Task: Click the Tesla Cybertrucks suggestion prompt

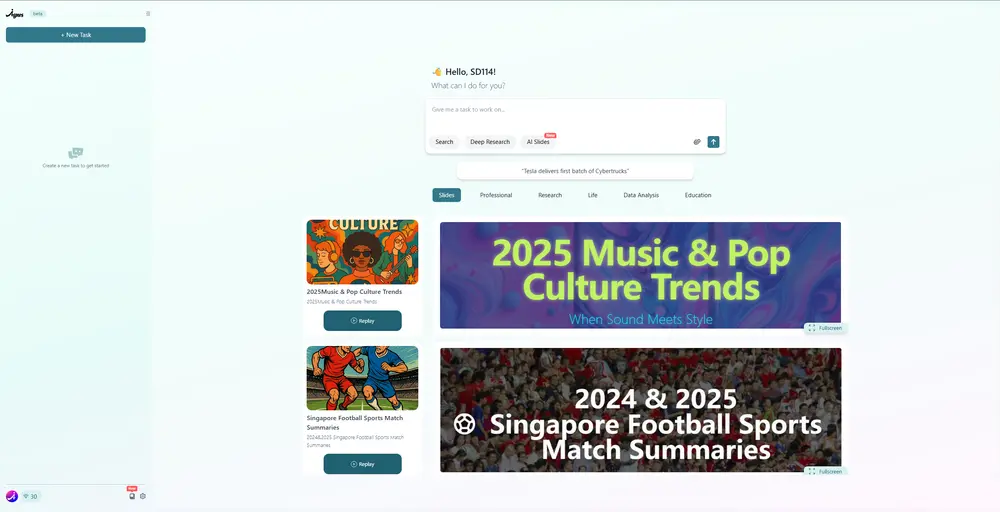Action: pos(575,171)
